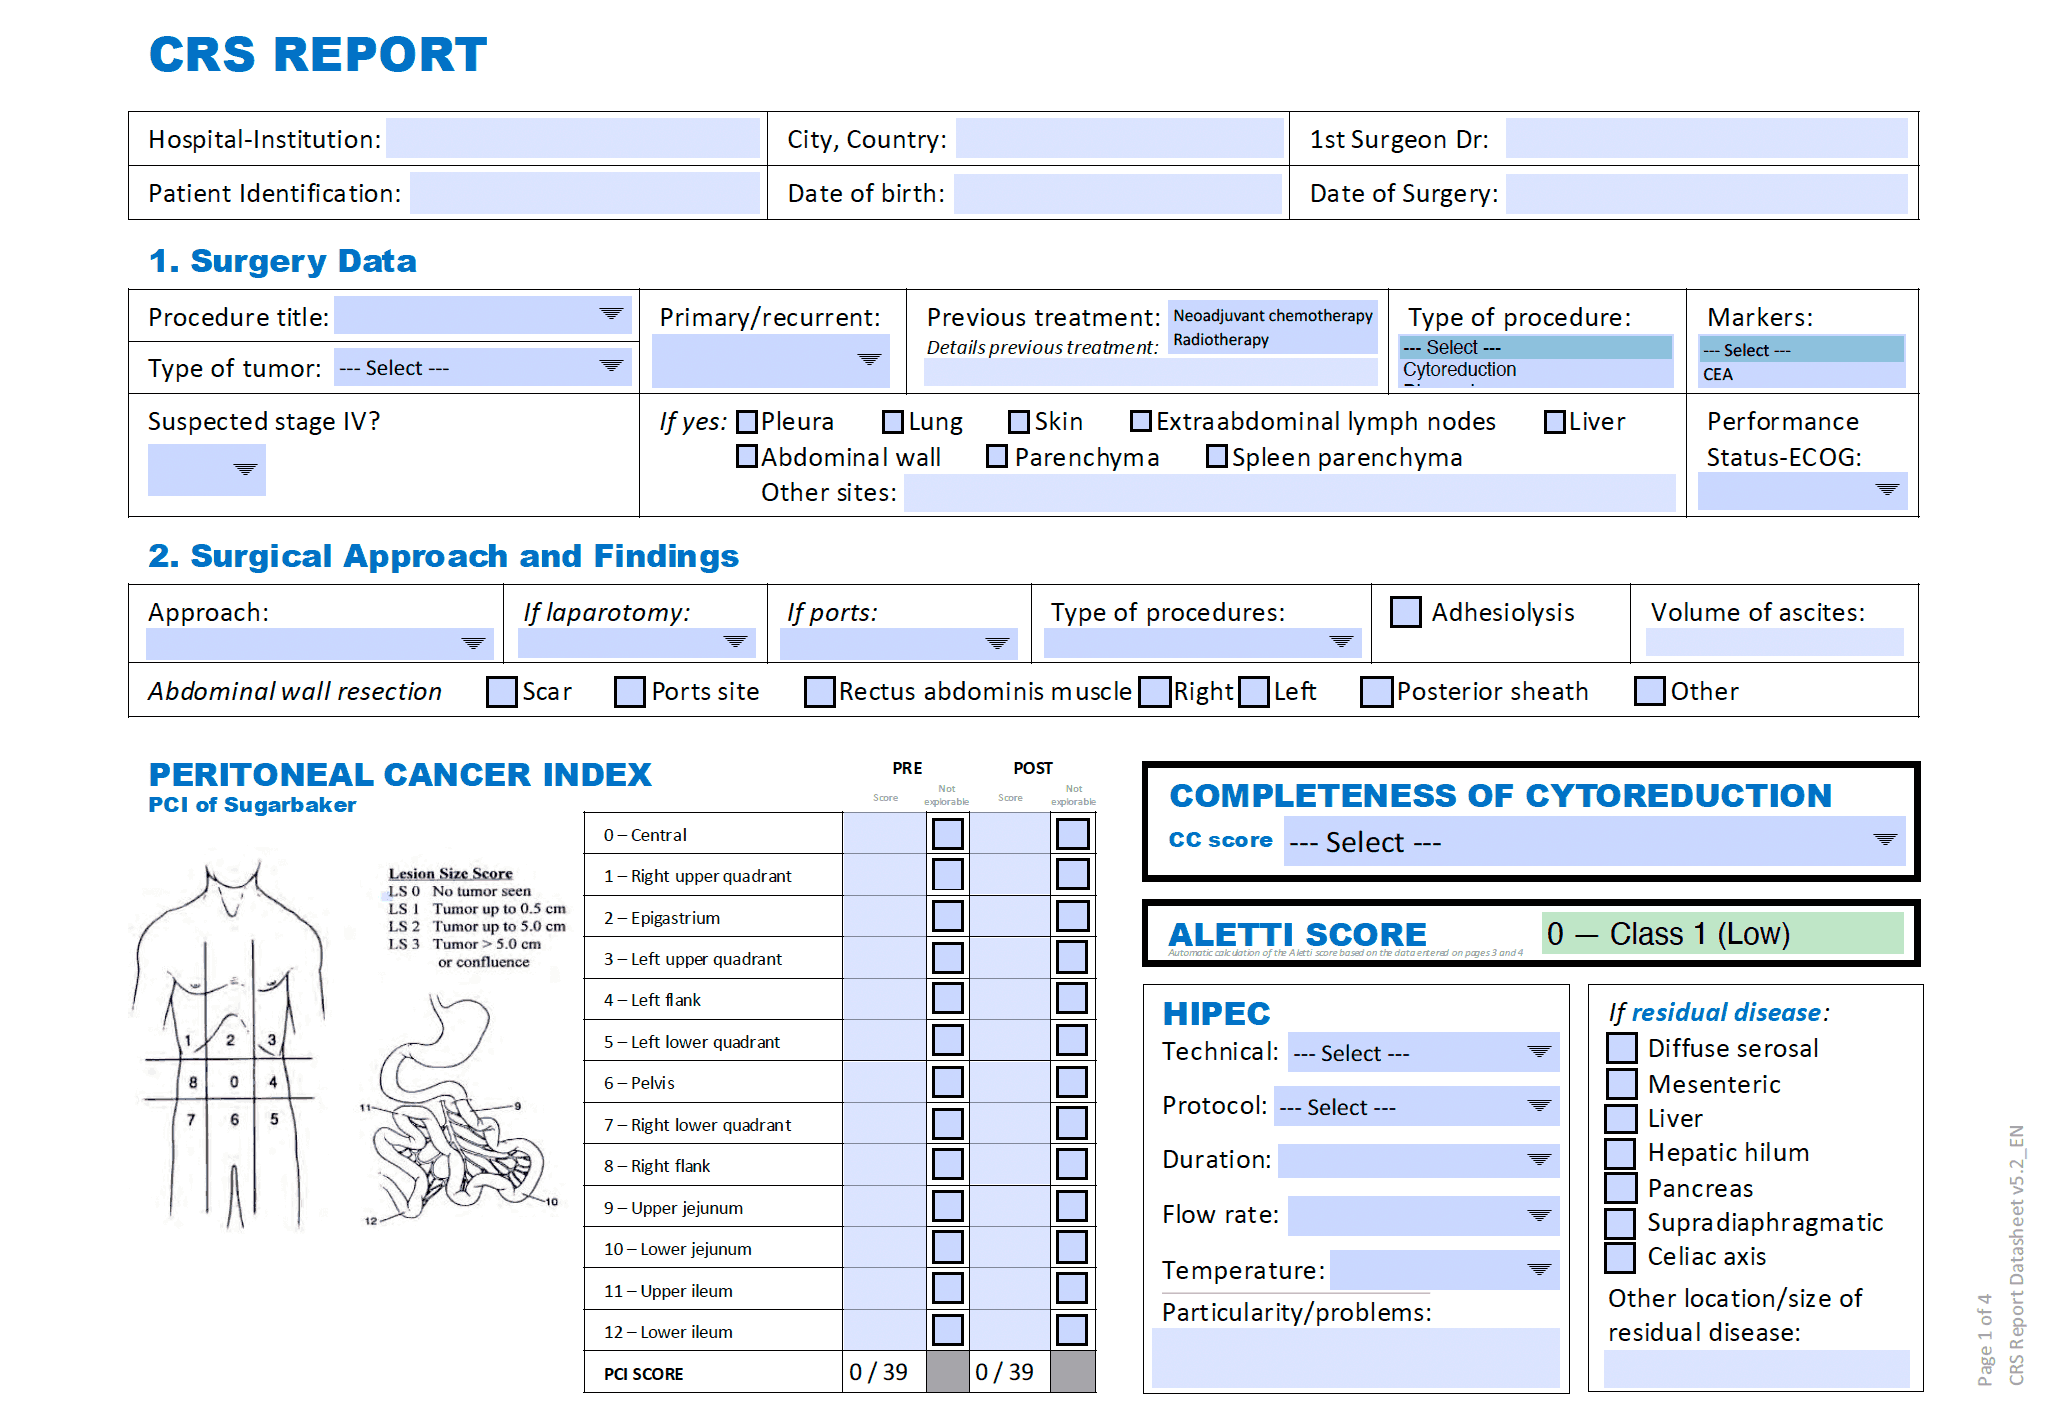Check the Skin checkbox
Viewport: 2046px width, 1416px height.
click(x=1019, y=422)
